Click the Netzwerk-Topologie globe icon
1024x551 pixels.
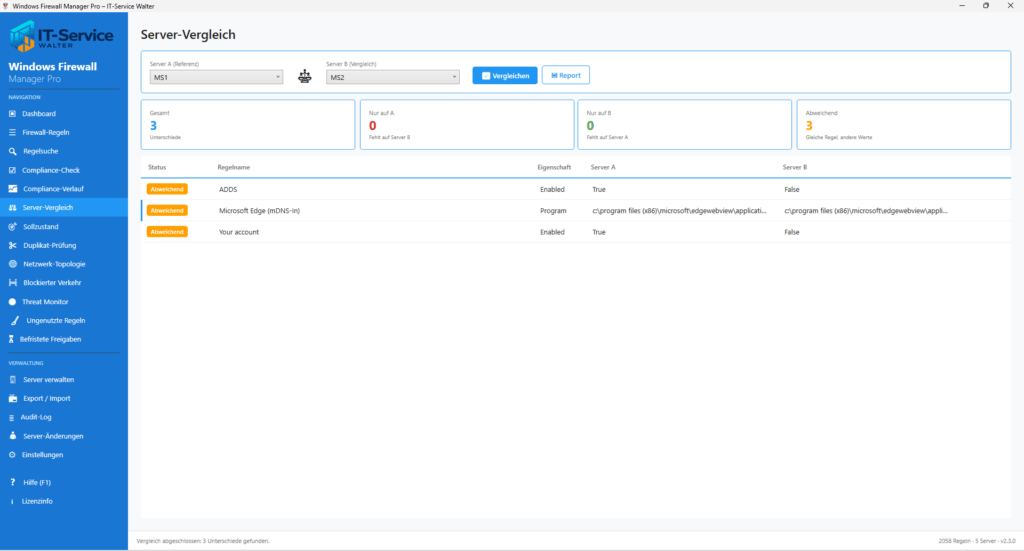click(x=12, y=264)
